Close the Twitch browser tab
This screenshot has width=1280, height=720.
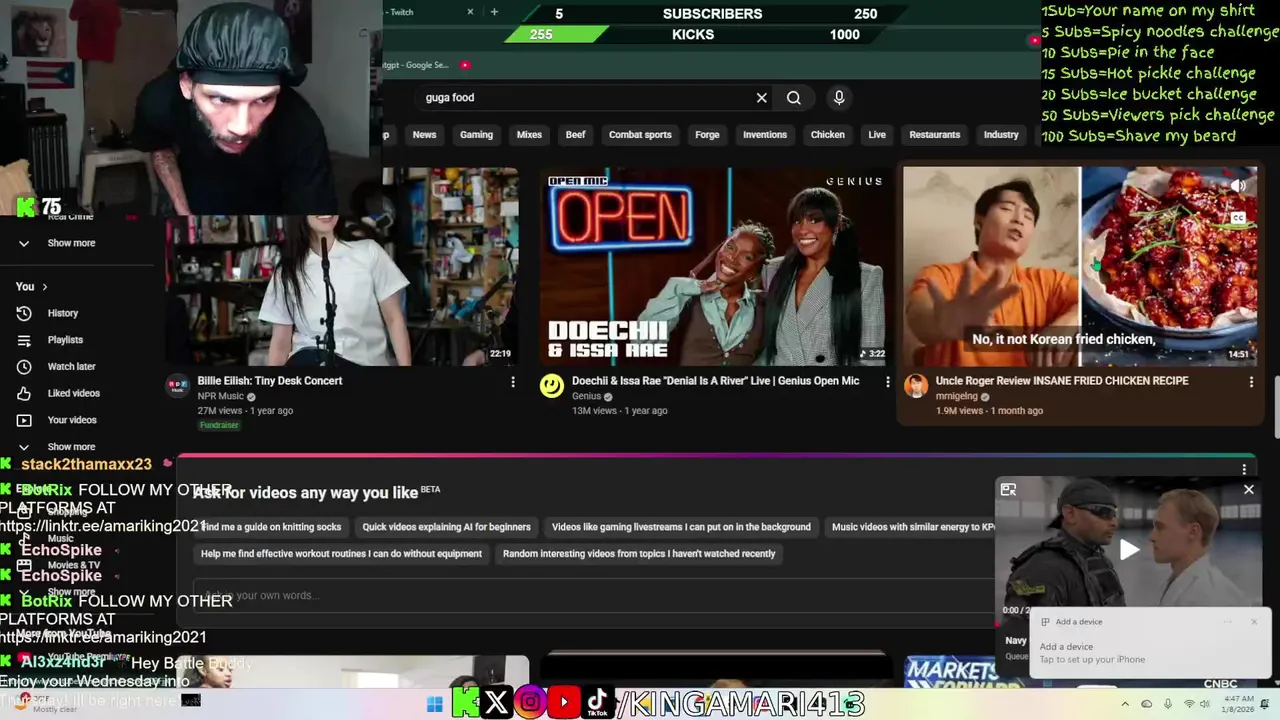(470, 12)
